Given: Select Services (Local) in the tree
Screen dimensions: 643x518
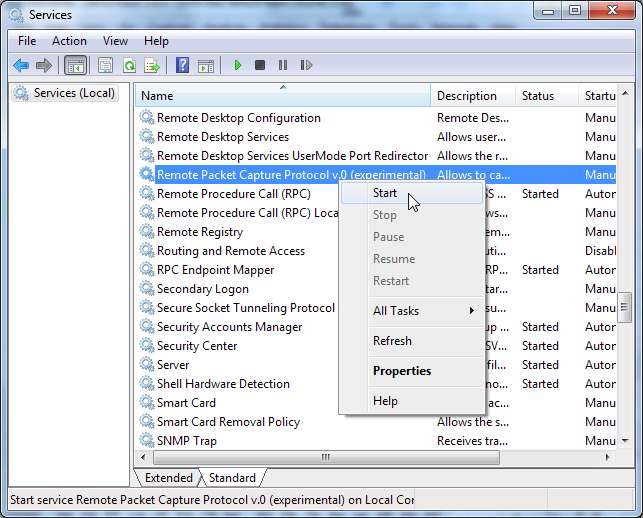Looking at the screenshot, I should pyautogui.click(x=74, y=93).
